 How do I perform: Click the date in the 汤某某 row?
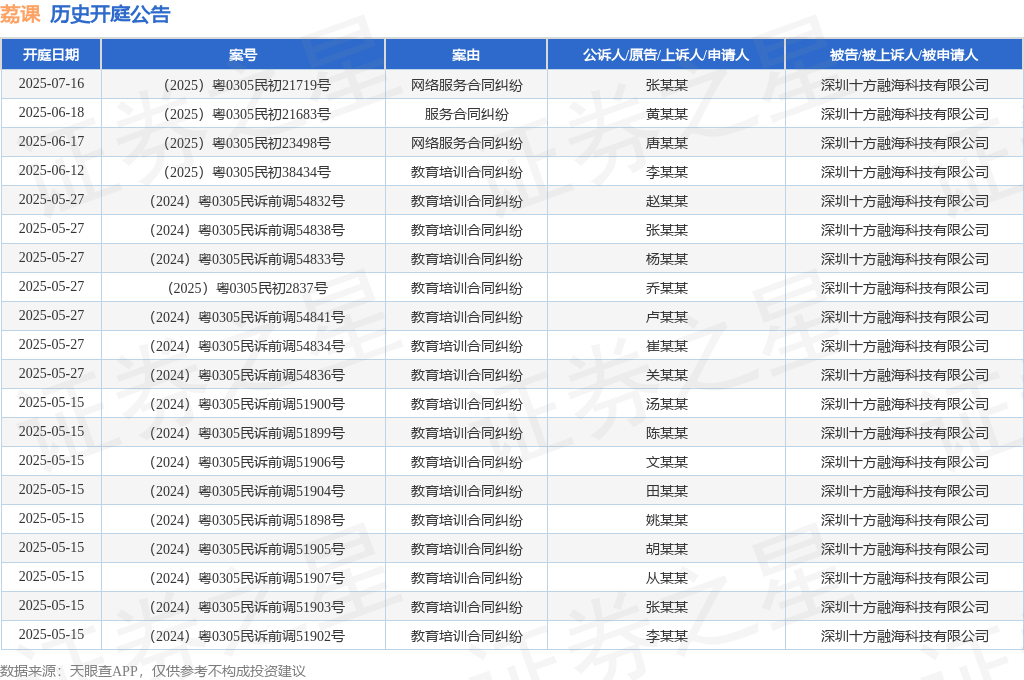point(51,402)
